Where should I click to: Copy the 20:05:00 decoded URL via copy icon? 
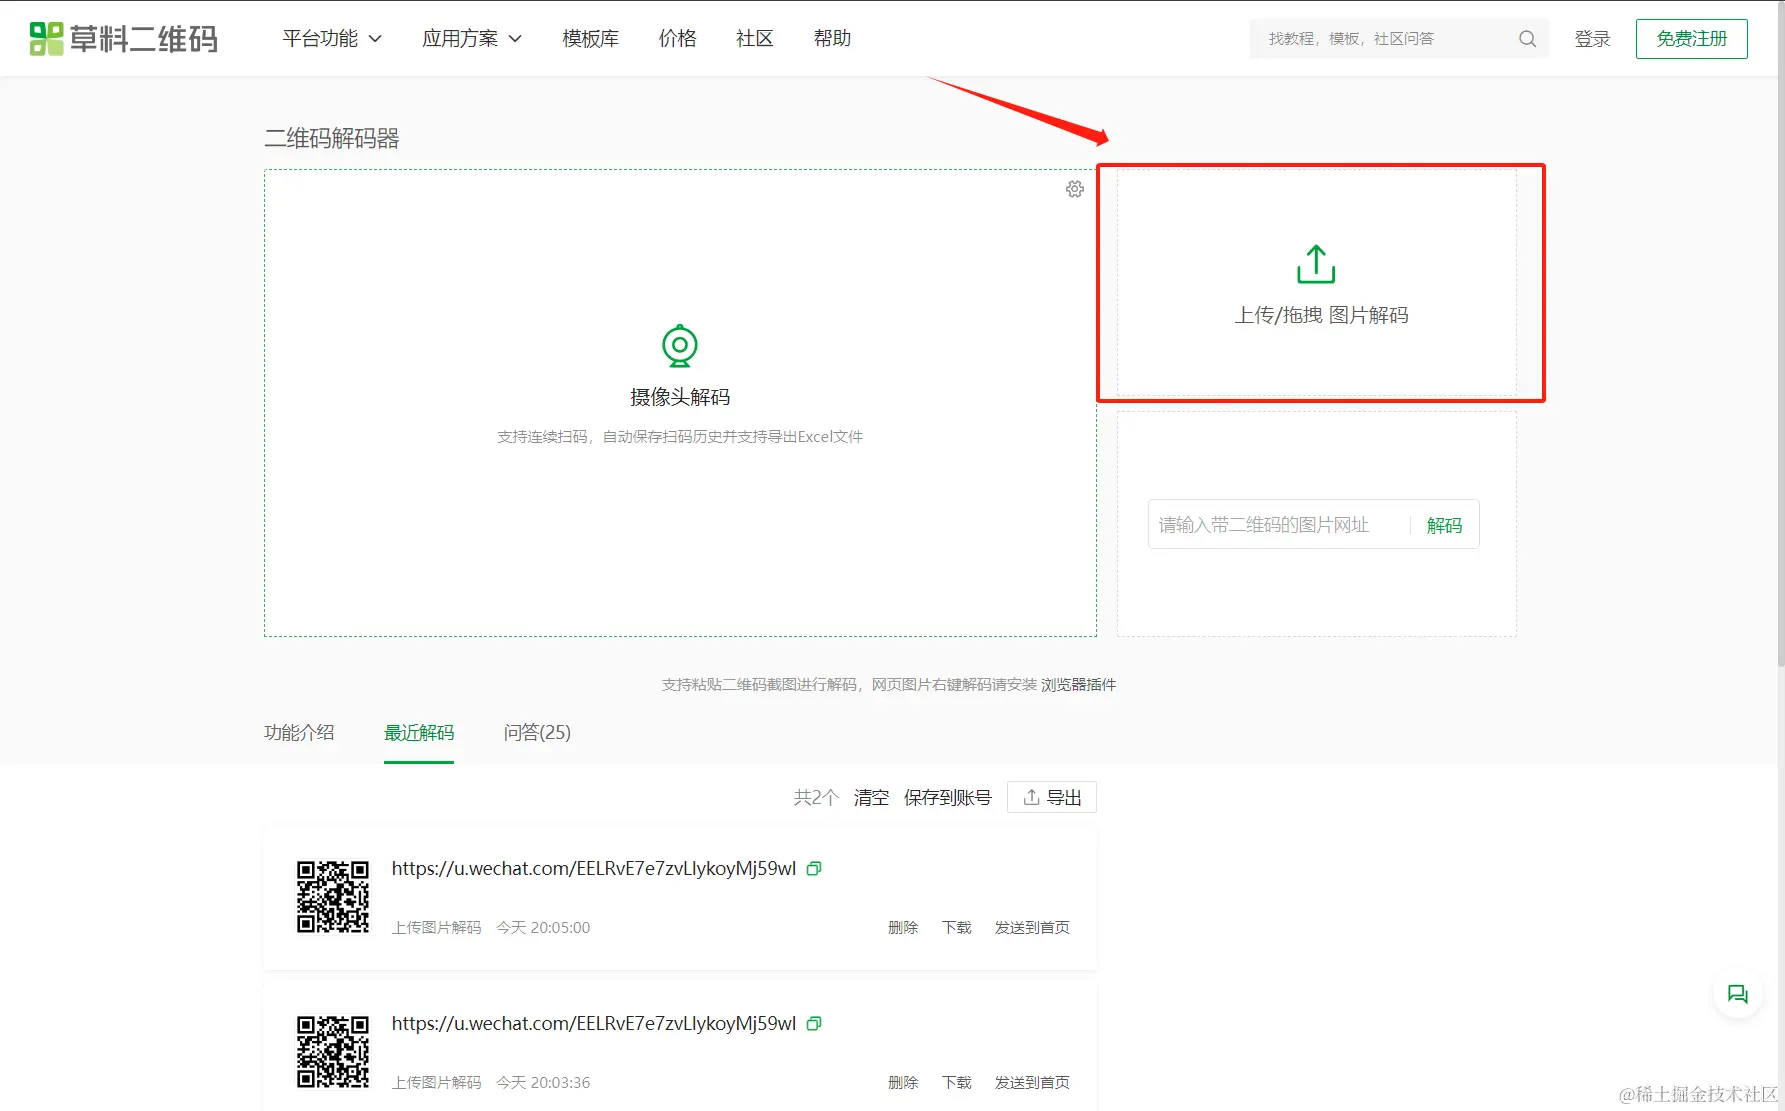click(814, 869)
